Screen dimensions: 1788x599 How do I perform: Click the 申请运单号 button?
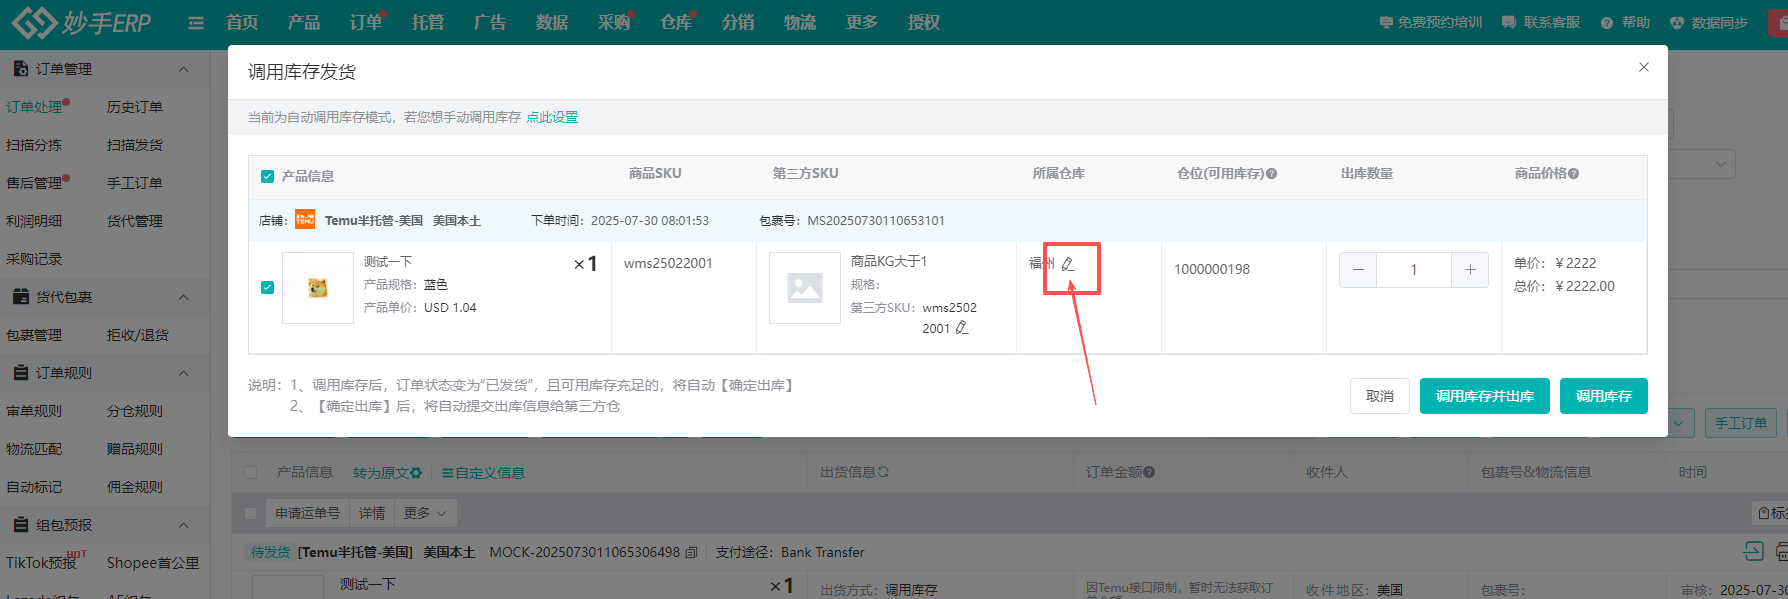coord(308,513)
